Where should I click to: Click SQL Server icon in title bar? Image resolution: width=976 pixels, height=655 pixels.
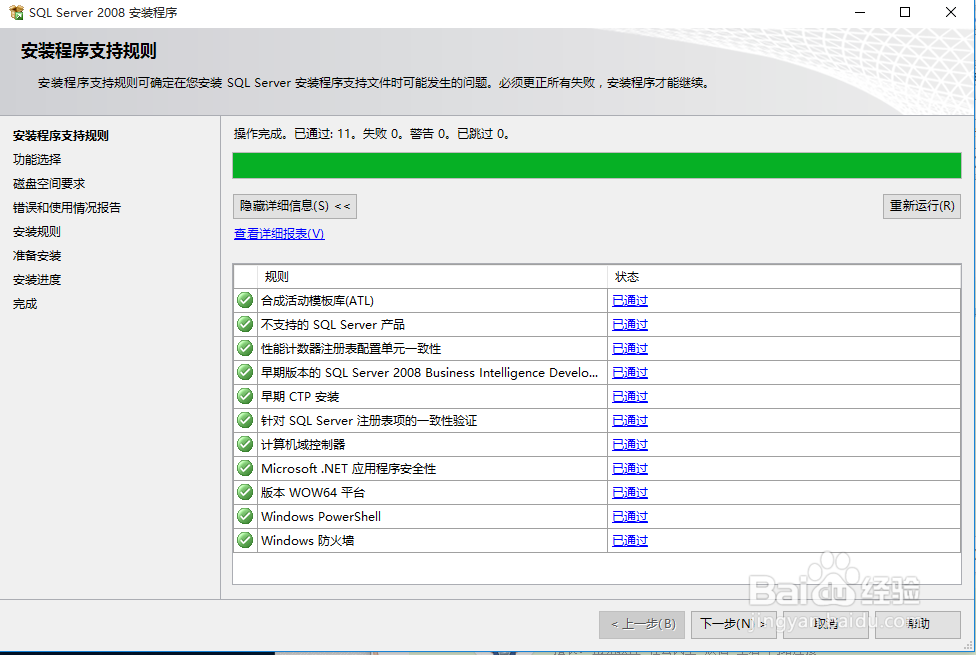[x=13, y=12]
